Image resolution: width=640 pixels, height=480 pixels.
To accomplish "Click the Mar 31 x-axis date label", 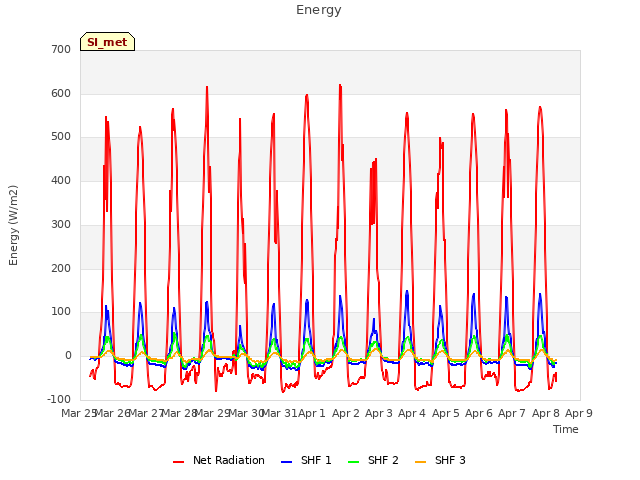I will (279, 413).
